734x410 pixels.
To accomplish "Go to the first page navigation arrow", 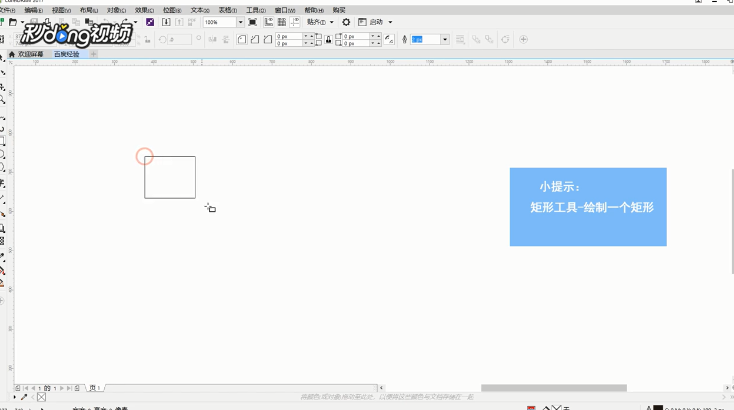I will pyautogui.click(x=26, y=388).
